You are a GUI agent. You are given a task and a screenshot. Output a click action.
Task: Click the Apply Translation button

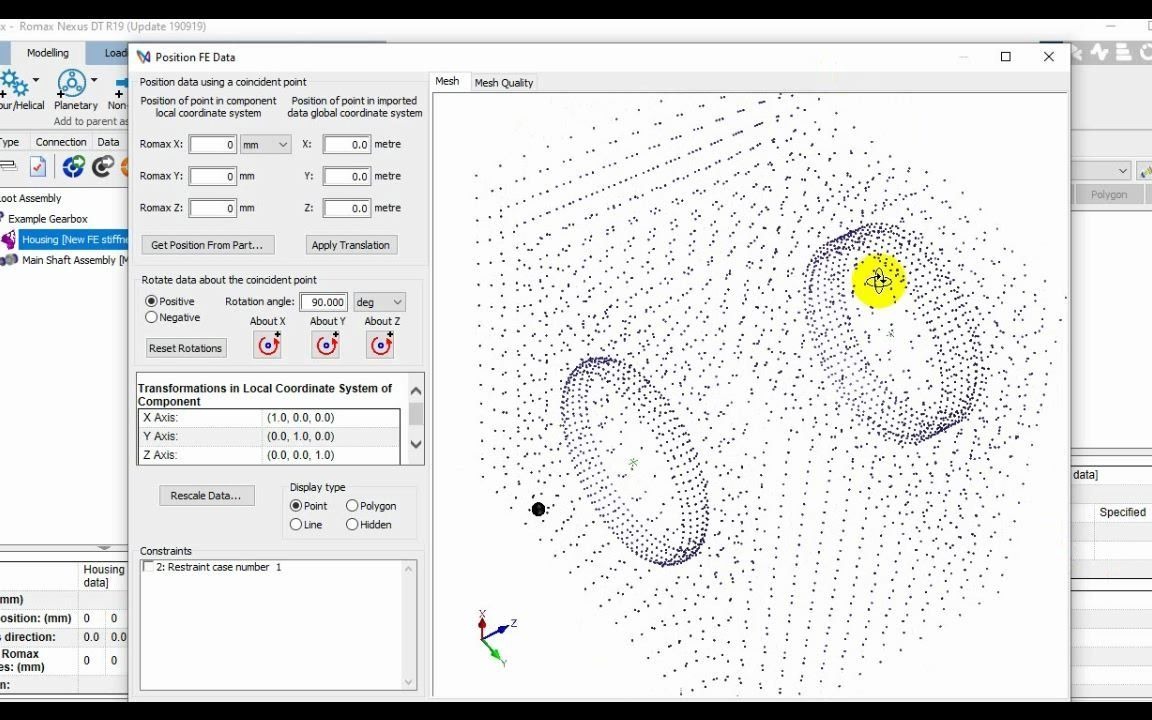coord(350,245)
